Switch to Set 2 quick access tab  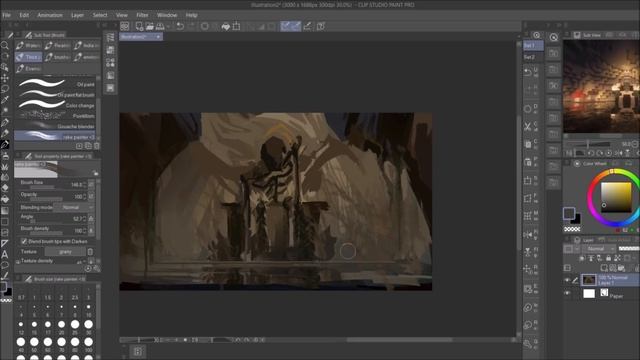(533, 57)
